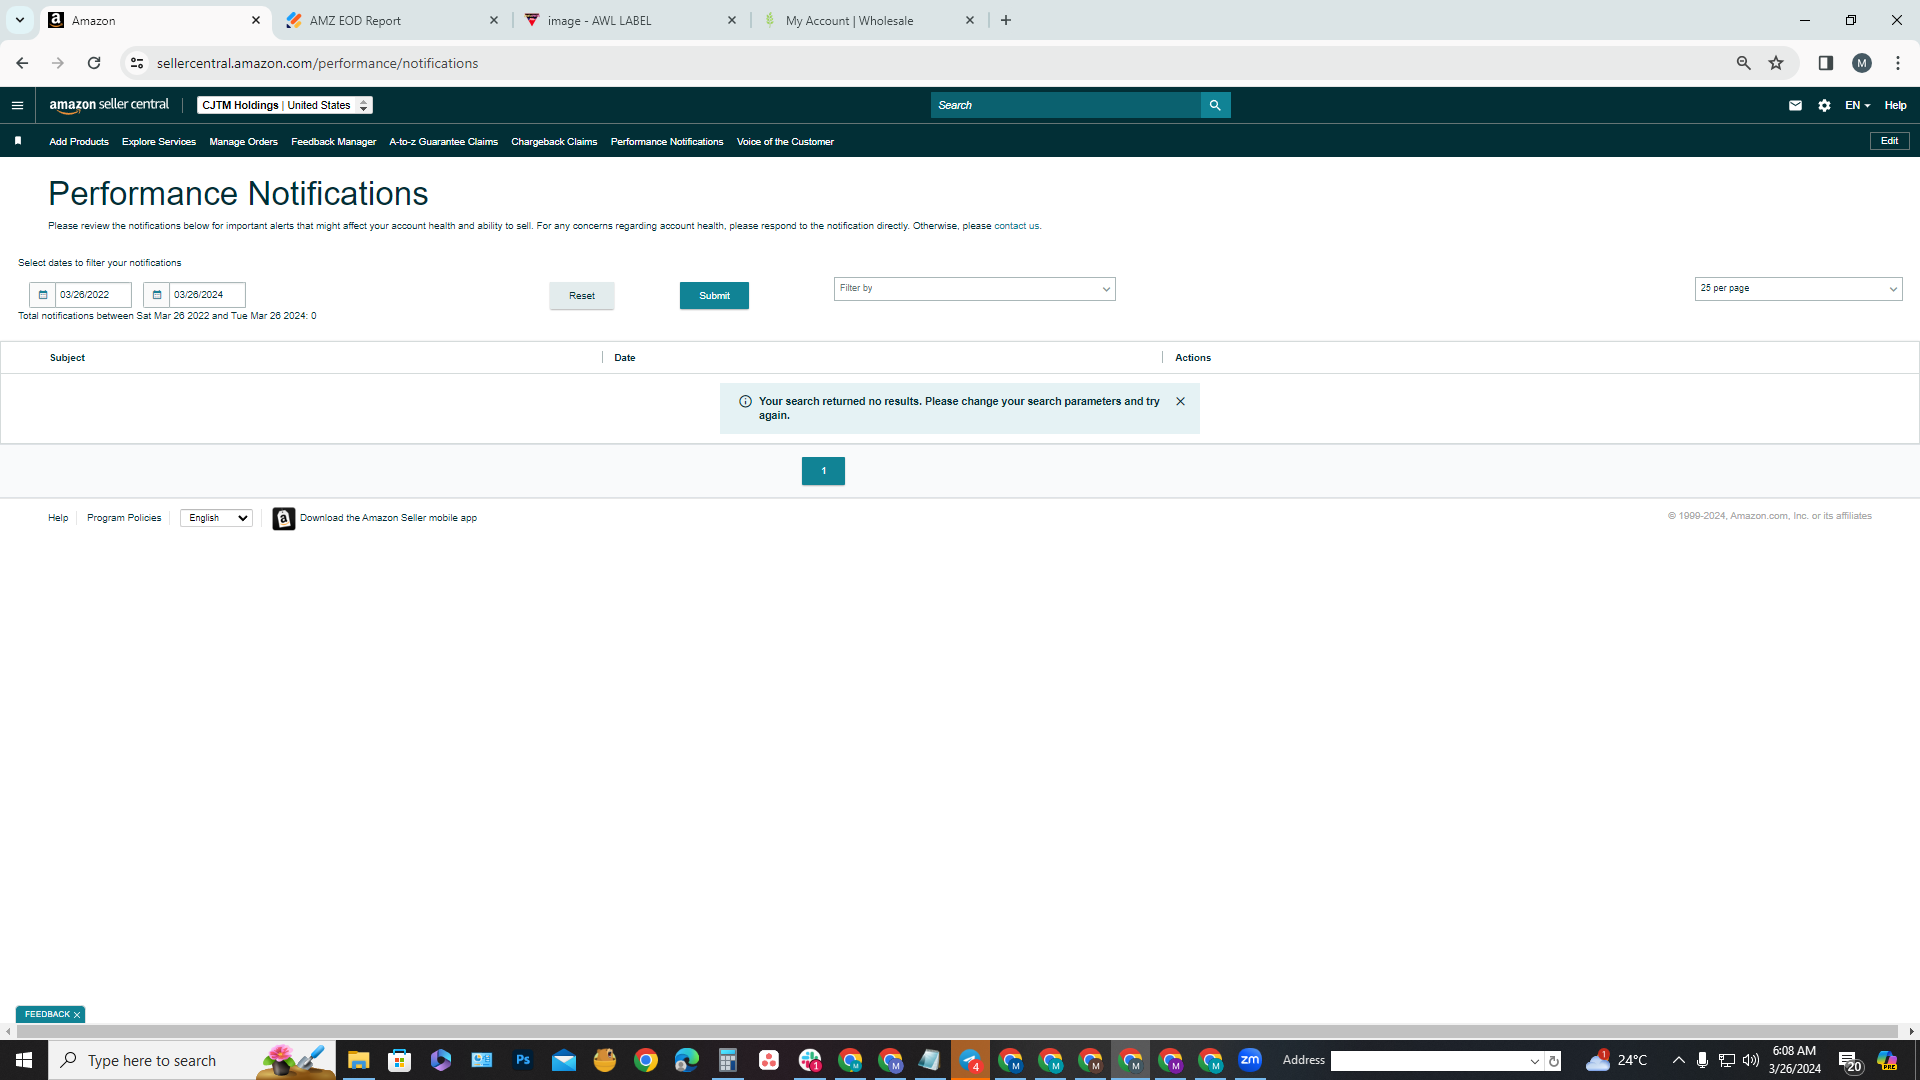Switch to the image - AWL LABEL tab
The height and width of the screenshot is (1080, 1920).
[630, 20]
